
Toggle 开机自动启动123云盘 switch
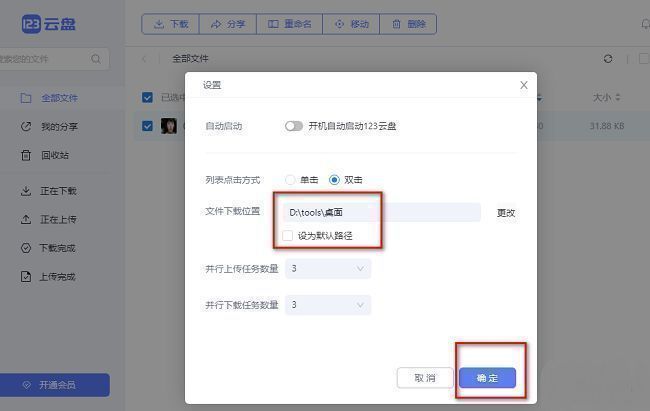coord(293,126)
